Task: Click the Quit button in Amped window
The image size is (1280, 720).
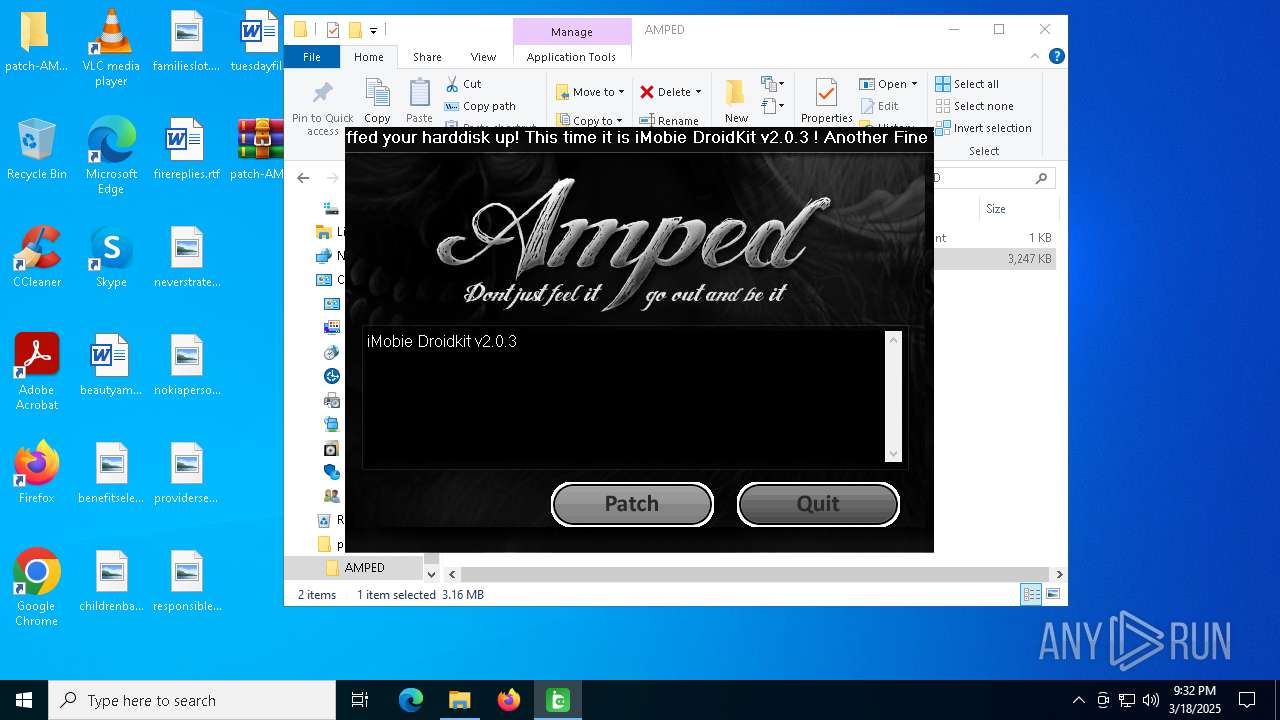Action: pyautogui.click(x=818, y=504)
